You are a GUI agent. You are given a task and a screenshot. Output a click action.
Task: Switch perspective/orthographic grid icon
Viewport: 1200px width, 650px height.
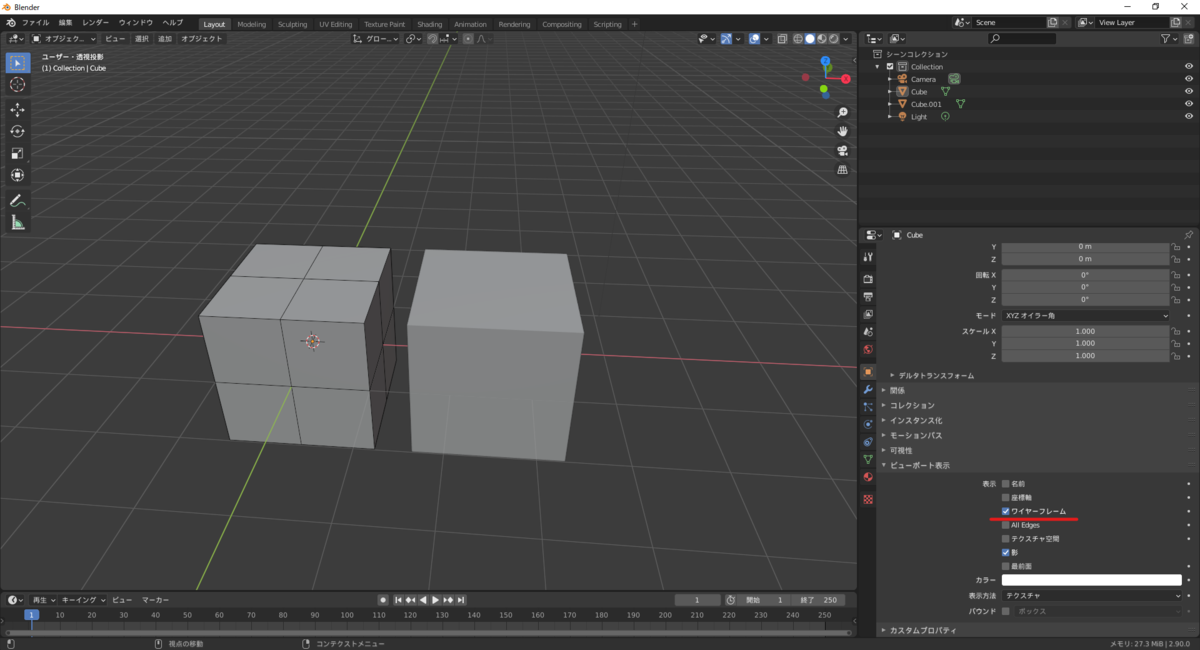(843, 170)
